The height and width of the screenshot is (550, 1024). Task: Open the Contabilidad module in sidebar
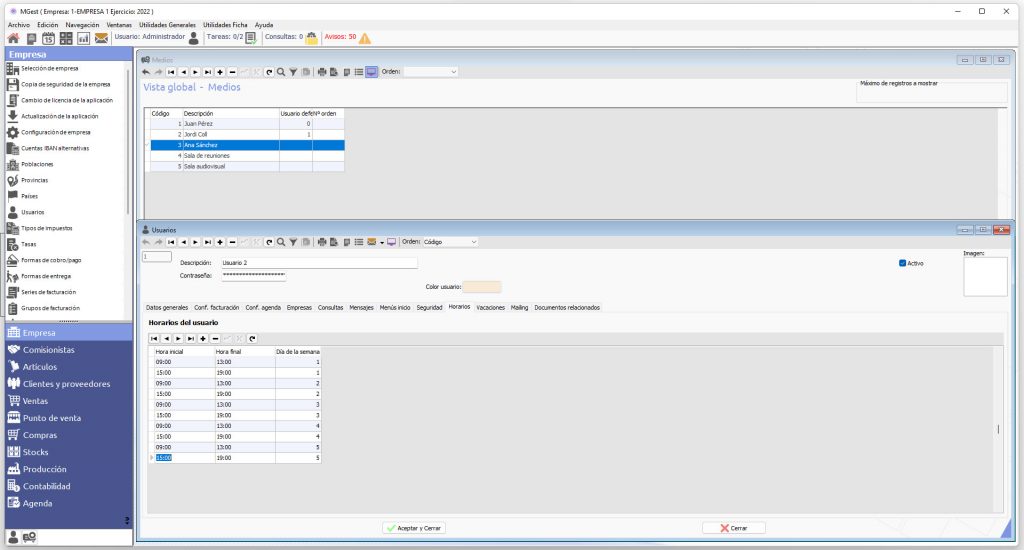(x=68, y=487)
